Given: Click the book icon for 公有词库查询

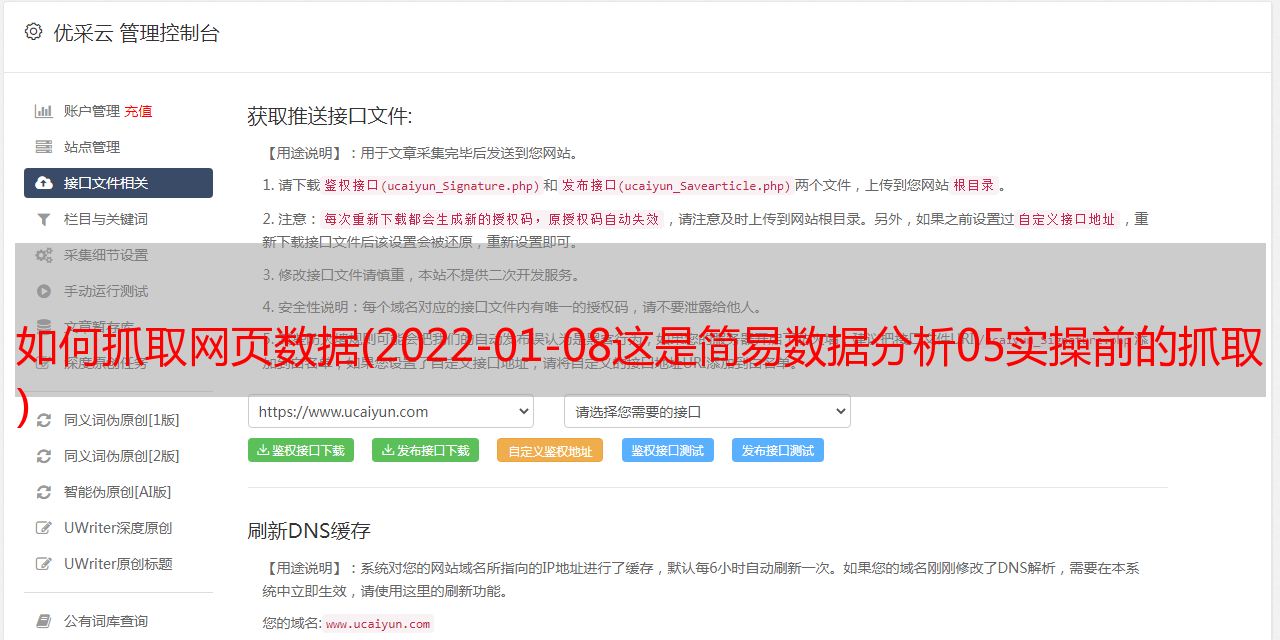Looking at the screenshot, I should point(44,621).
